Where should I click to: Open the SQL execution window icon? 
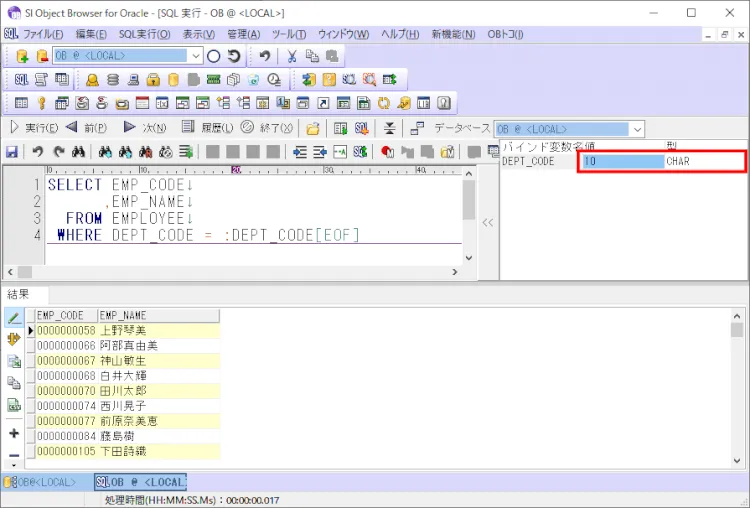pyautogui.click(x=21, y=79)
